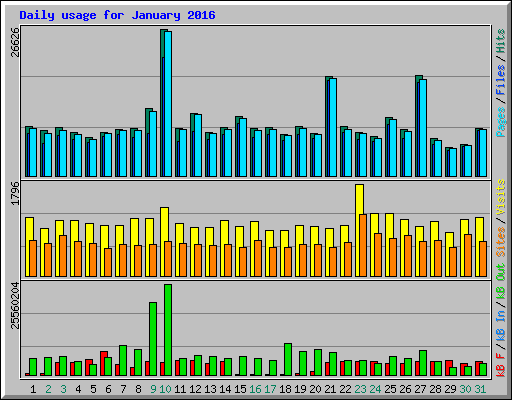Click day label 28 on the axis
This screenshot has width=512, height=400.
click(x=435, y=389)
